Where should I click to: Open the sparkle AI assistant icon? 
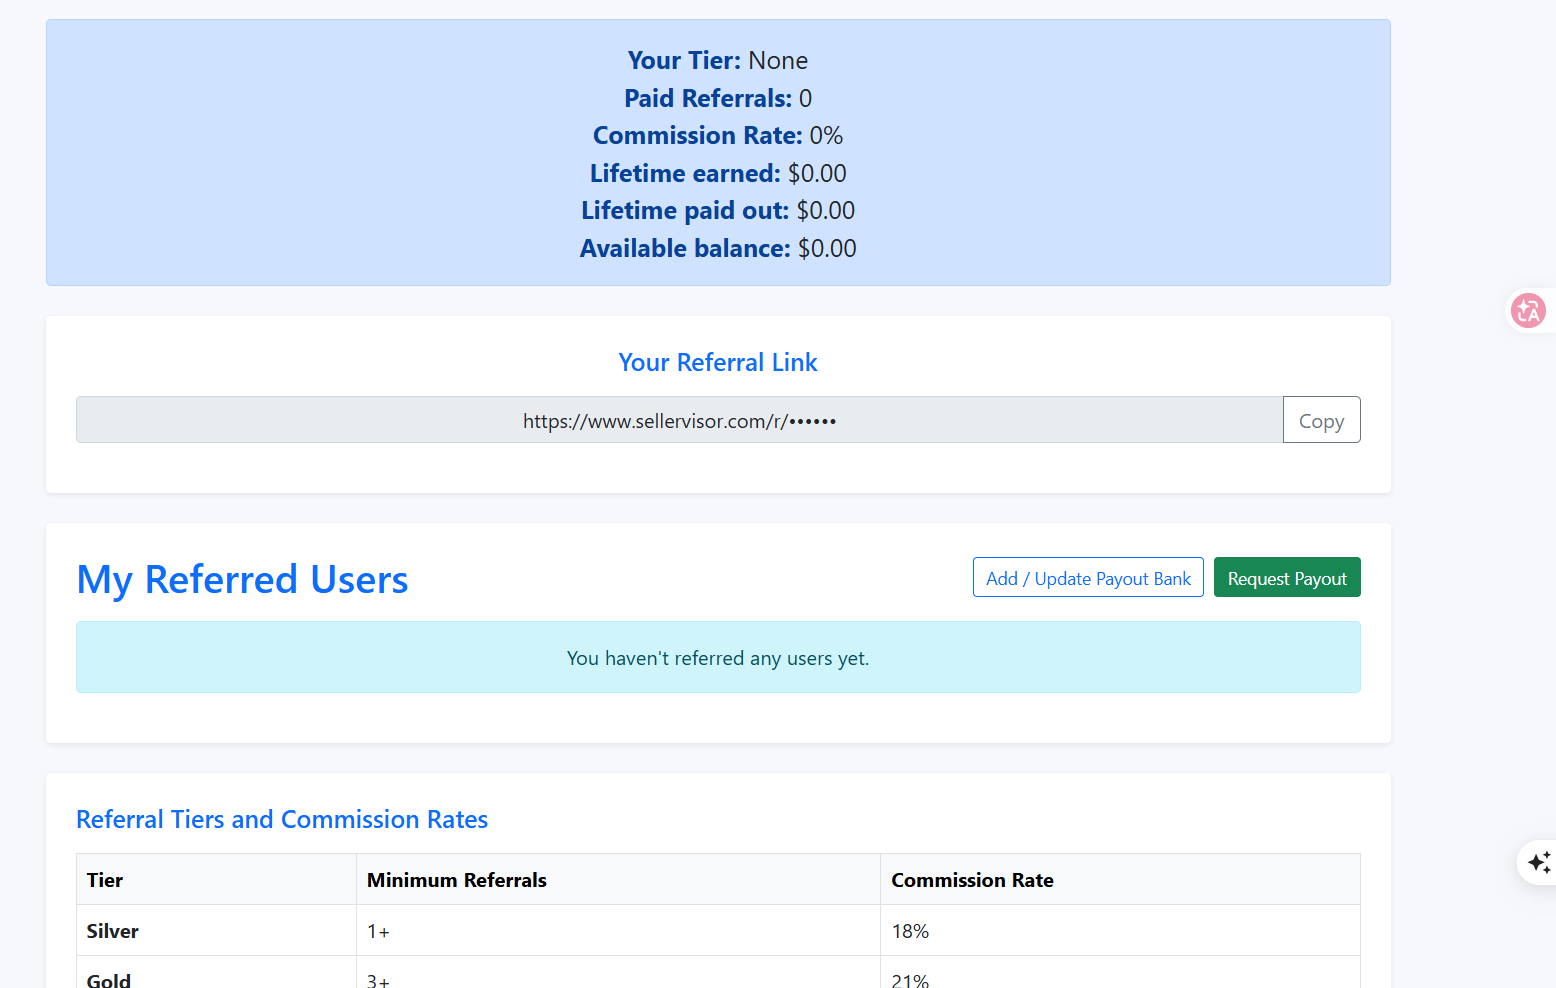pyautogui.click(x=1539, y=862)
